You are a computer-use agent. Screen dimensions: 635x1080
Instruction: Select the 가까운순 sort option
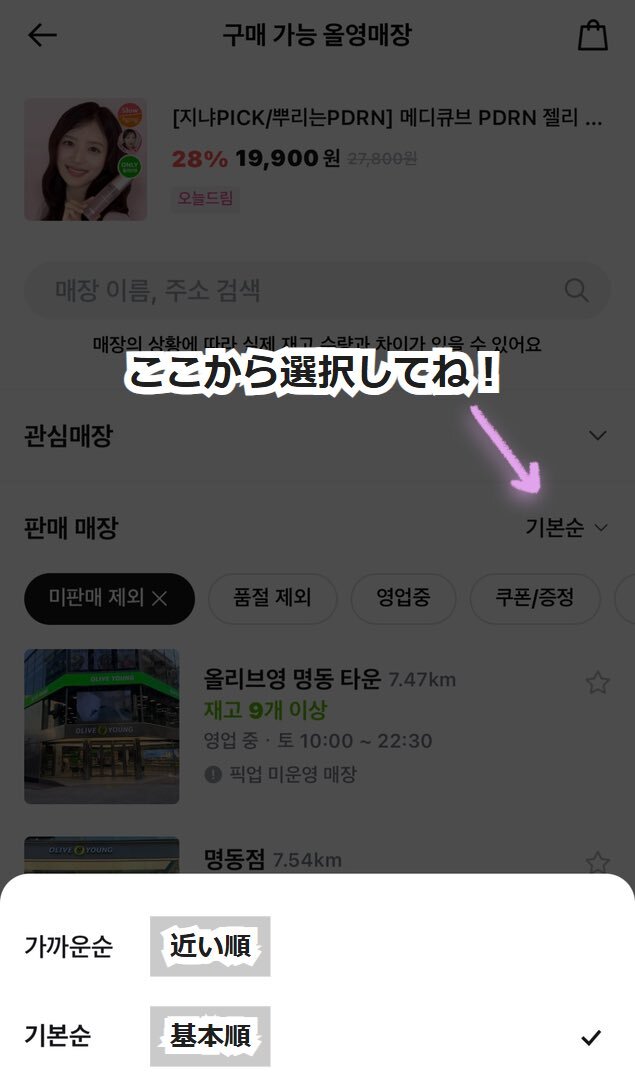pyautogui.click(x=317, y=946)
